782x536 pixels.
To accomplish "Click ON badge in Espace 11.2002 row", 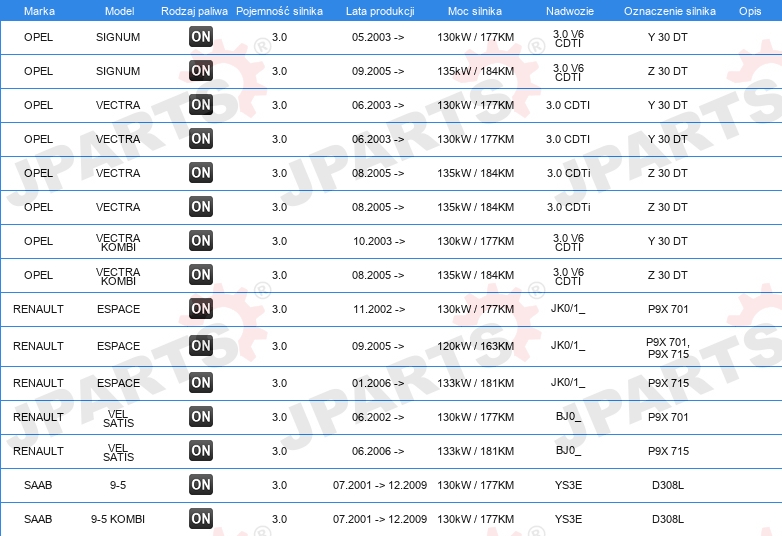I will pyautogui.click(x=201, y=308).
